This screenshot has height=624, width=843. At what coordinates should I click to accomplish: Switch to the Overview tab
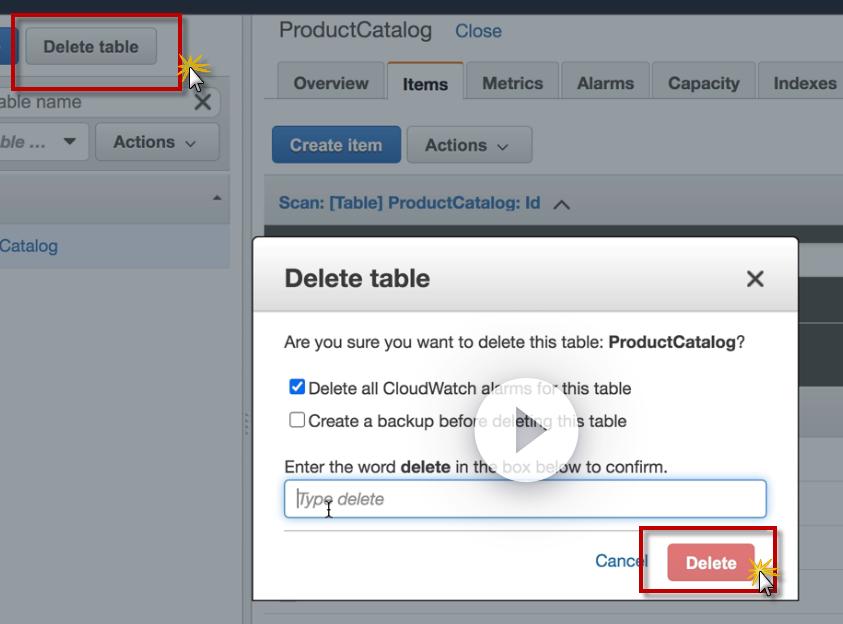point(330,83)
